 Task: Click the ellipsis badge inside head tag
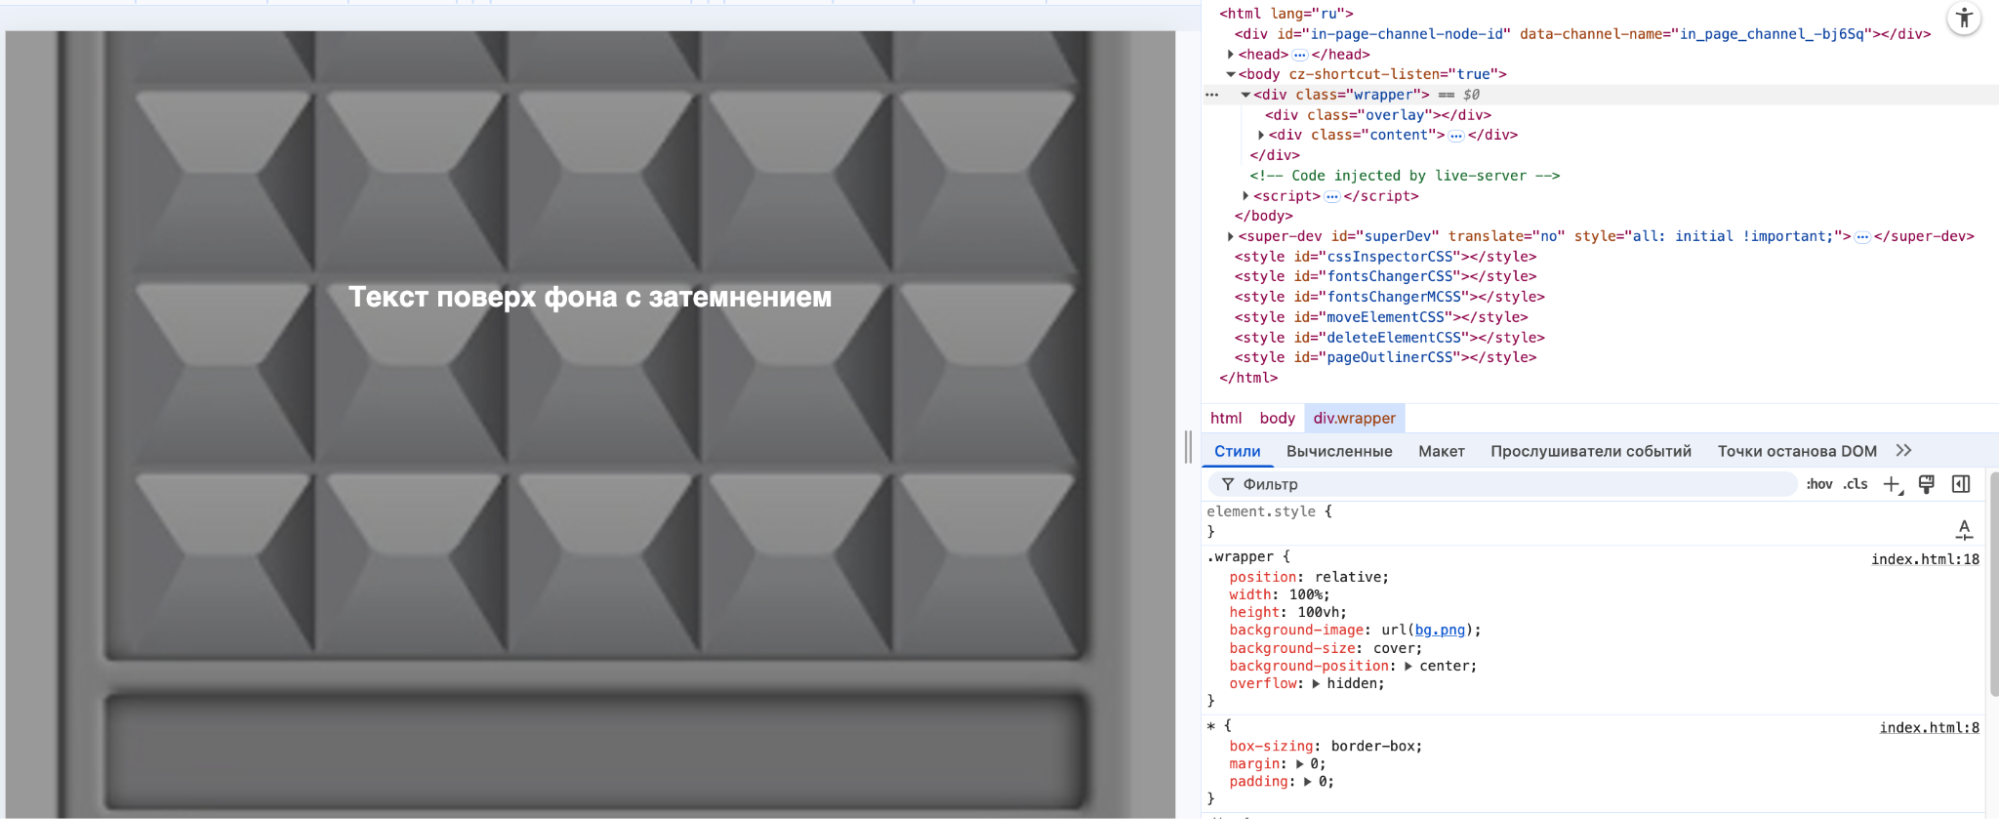pos(1299,55)
